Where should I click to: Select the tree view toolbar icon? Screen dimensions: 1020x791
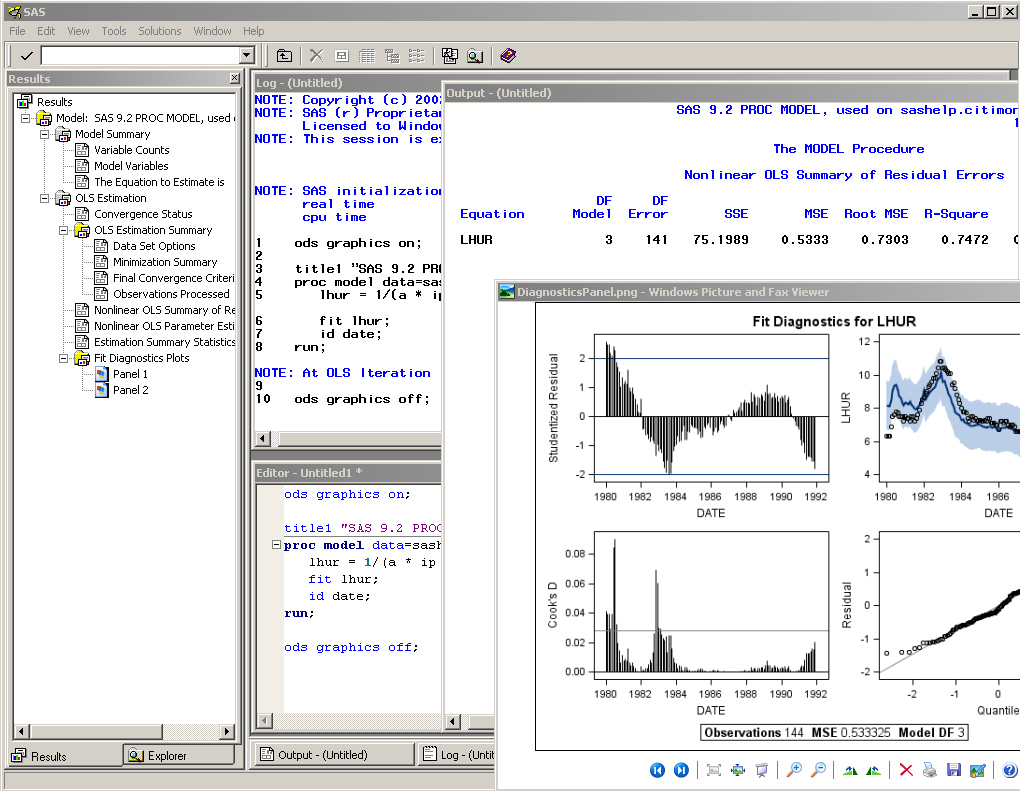point(392,56)
